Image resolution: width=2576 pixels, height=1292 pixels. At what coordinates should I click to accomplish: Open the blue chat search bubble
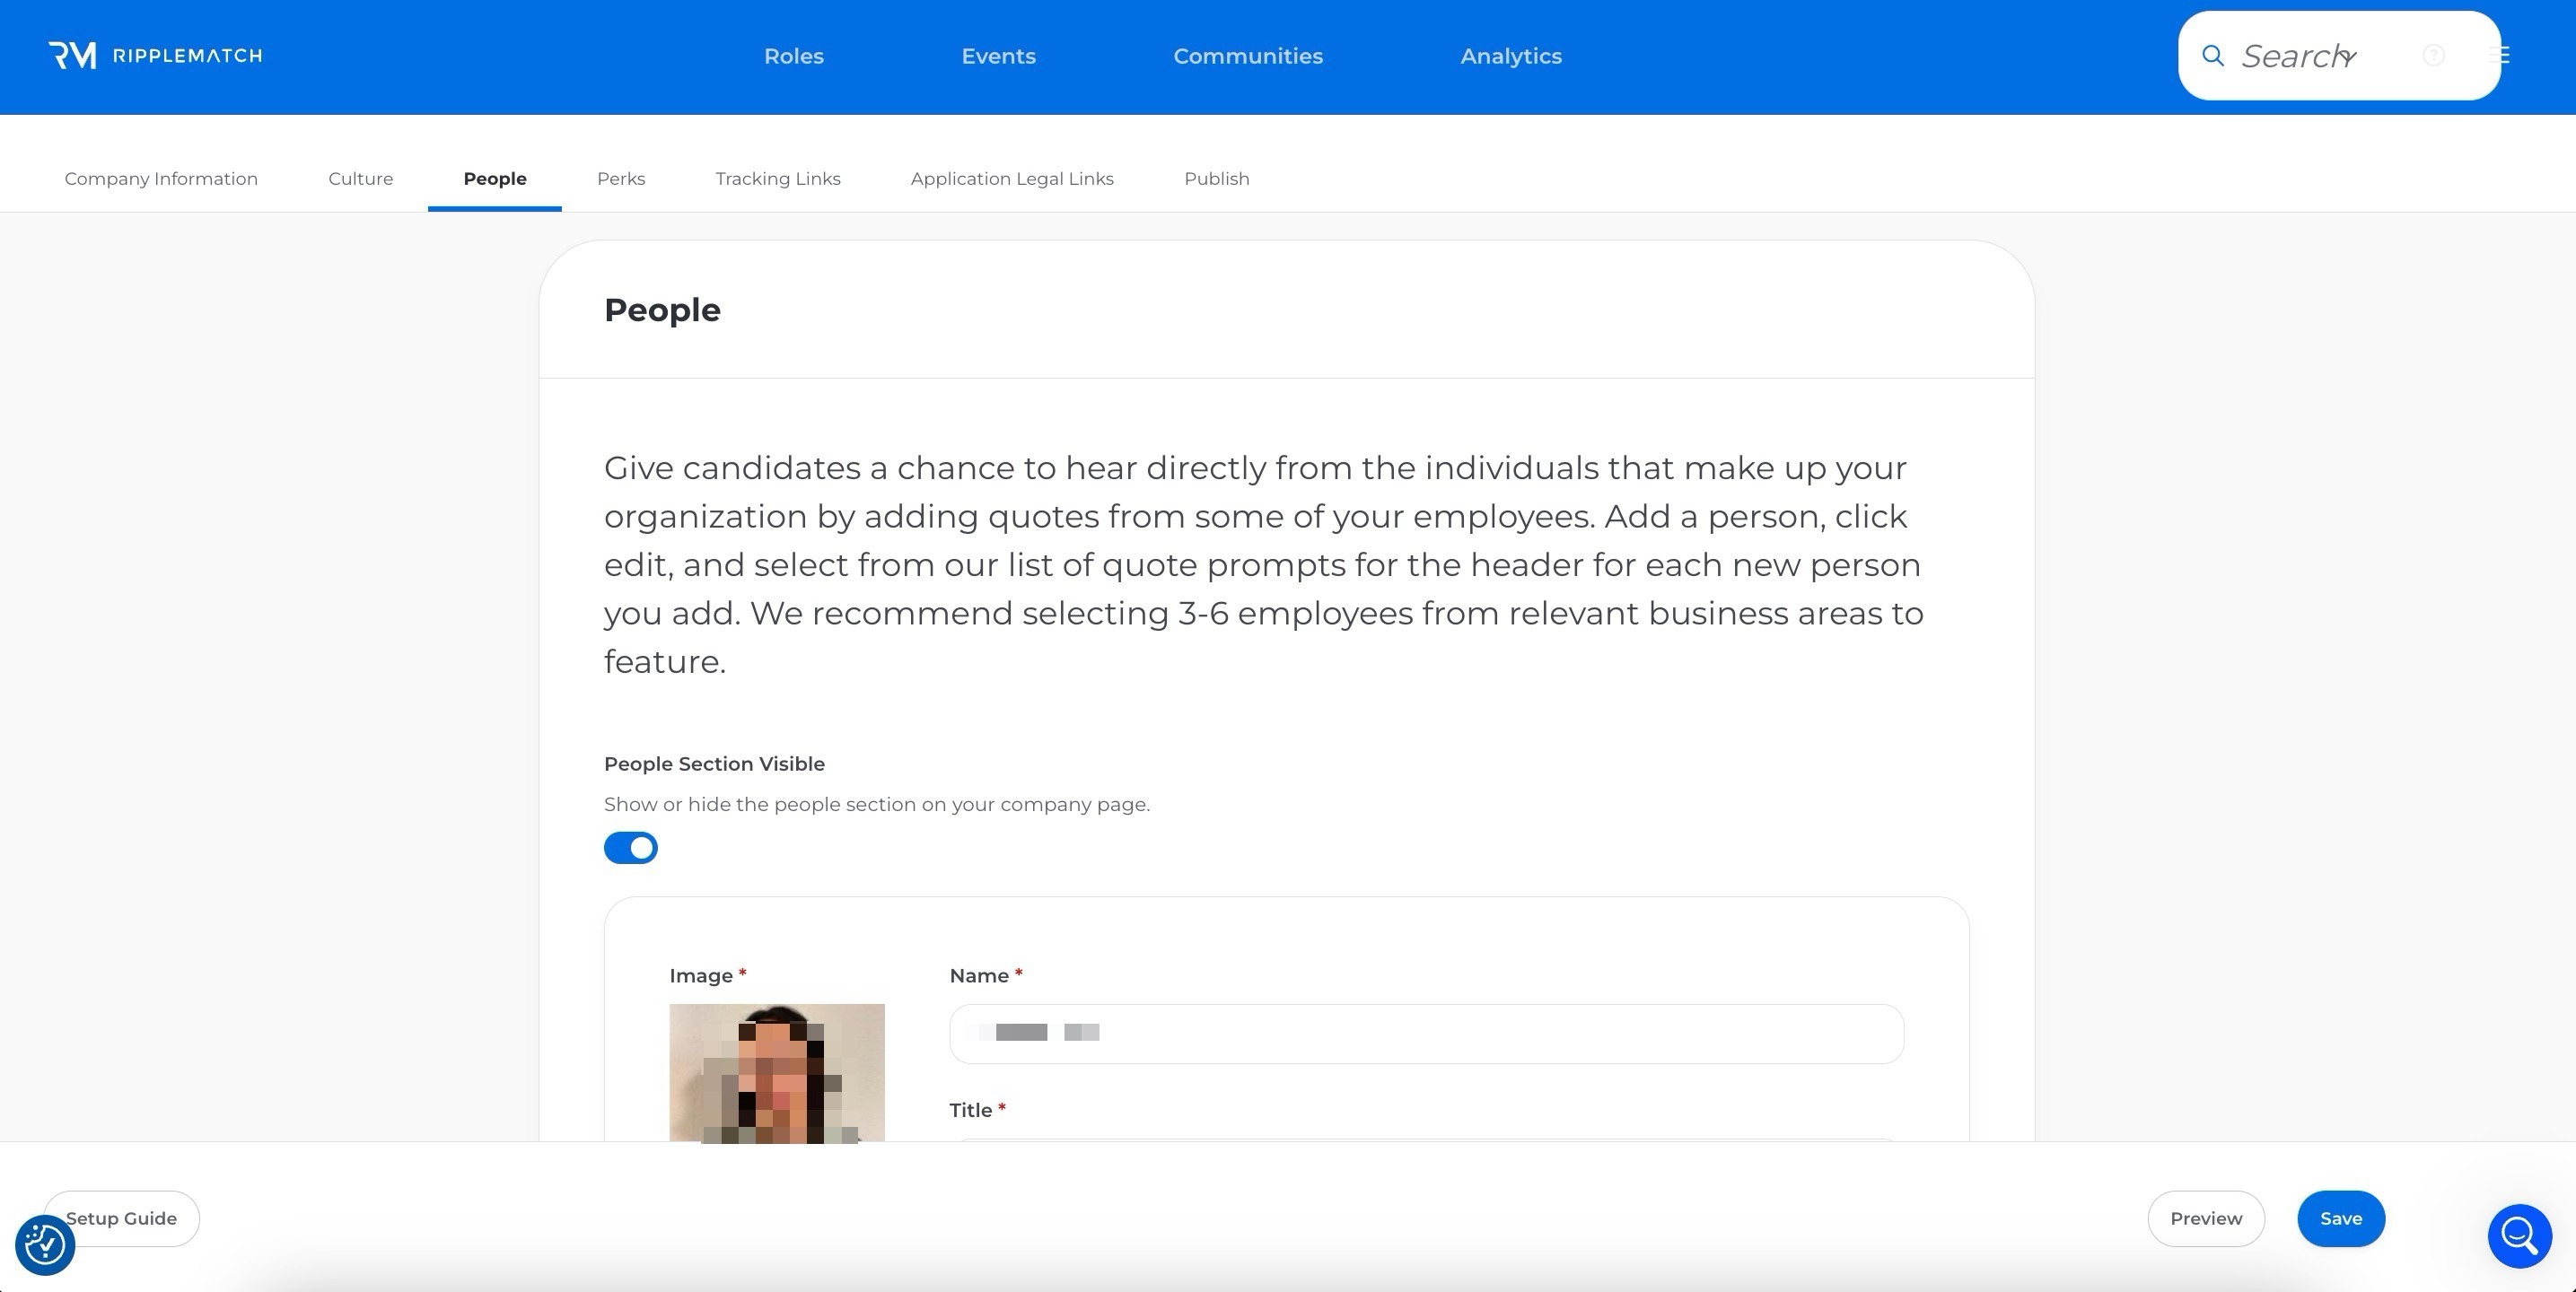pos(2519,1236)
